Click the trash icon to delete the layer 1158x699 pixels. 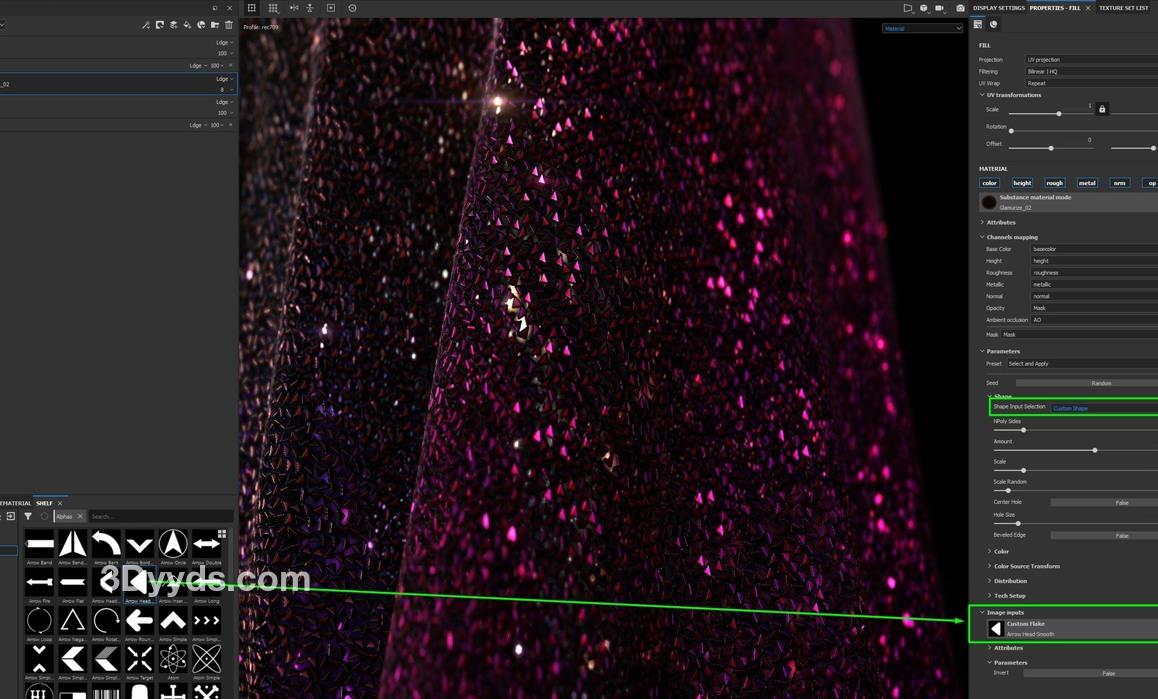[x=229, y=25]
